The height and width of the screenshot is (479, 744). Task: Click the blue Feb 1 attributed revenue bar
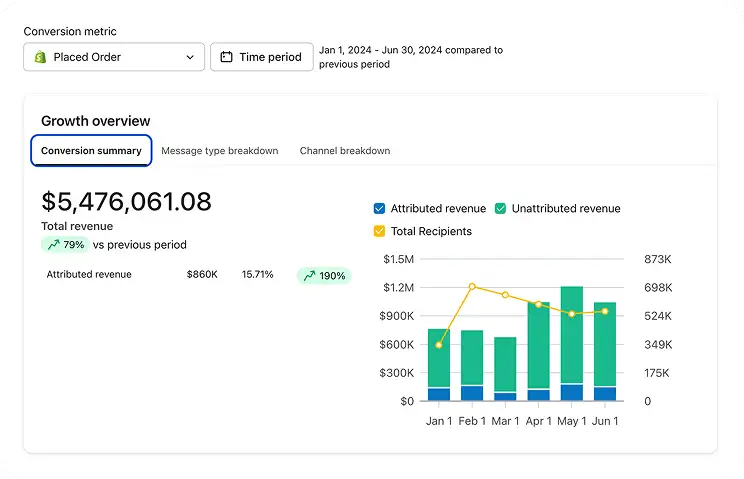(x=472, y=393)
